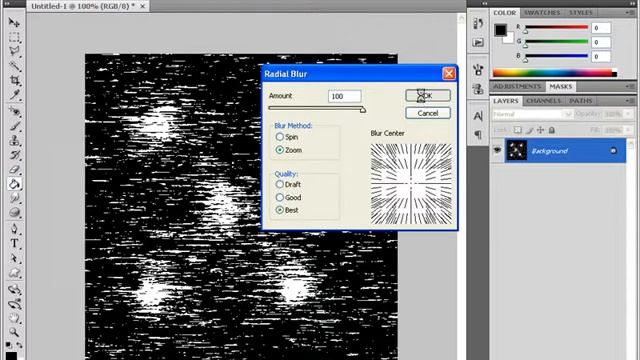Screen dimensions: 640x360
Task: Click the lock position icon in Layers
Action: click(x=540, y=130)
